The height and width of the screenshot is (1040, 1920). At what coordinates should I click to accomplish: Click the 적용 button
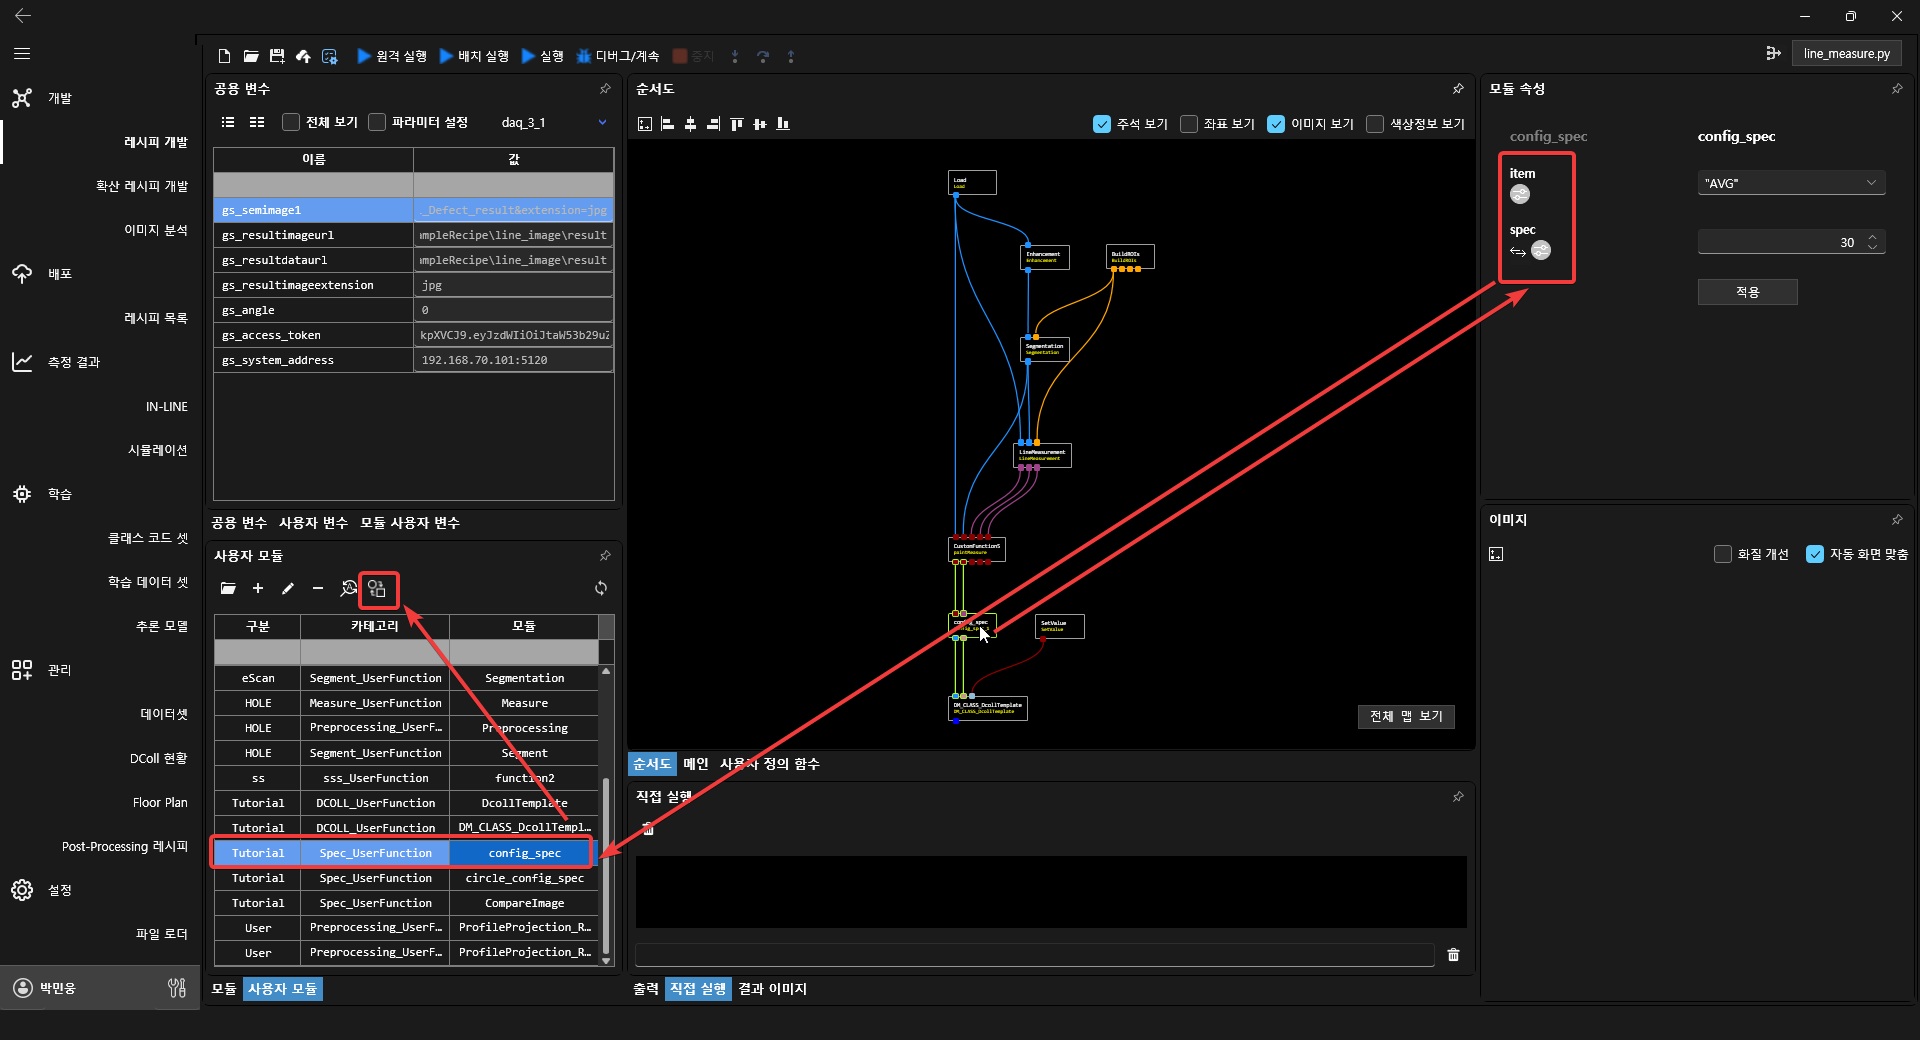1747,292
